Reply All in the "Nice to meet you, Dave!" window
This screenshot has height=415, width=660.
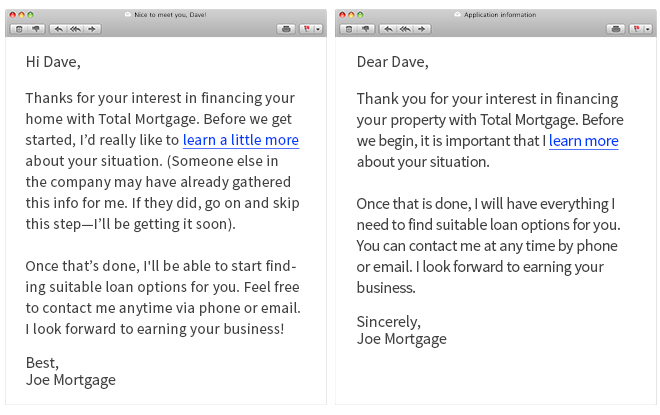pos(75,29)
